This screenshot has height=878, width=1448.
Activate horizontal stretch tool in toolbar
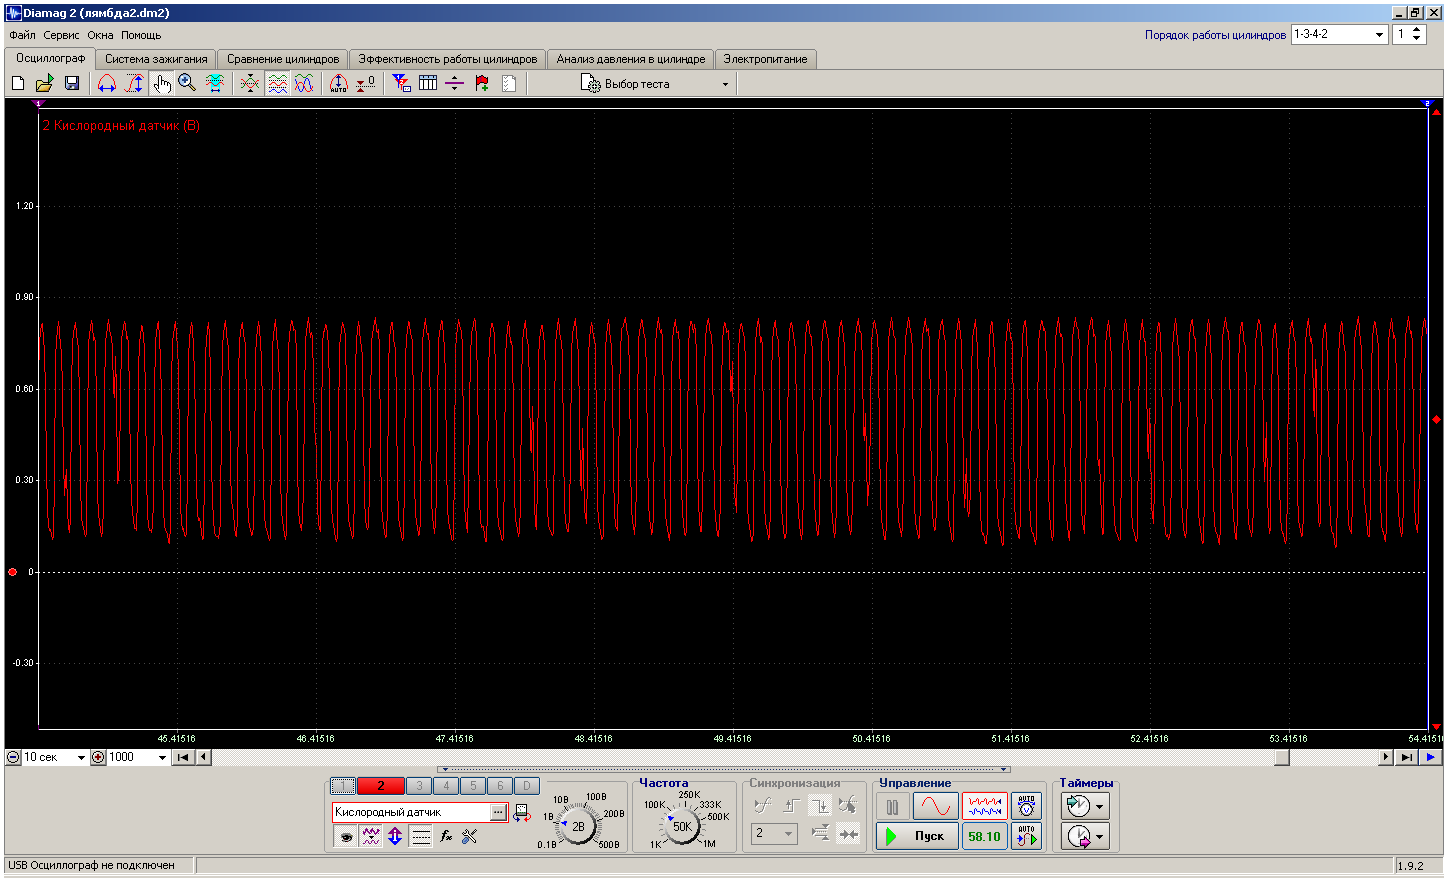click(x=107, y=84)
